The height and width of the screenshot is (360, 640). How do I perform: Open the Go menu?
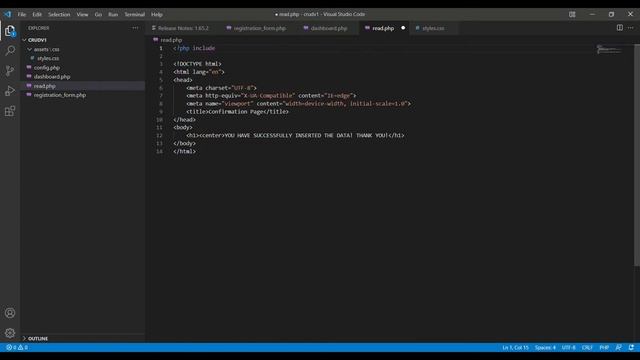[x=98, y=14]
